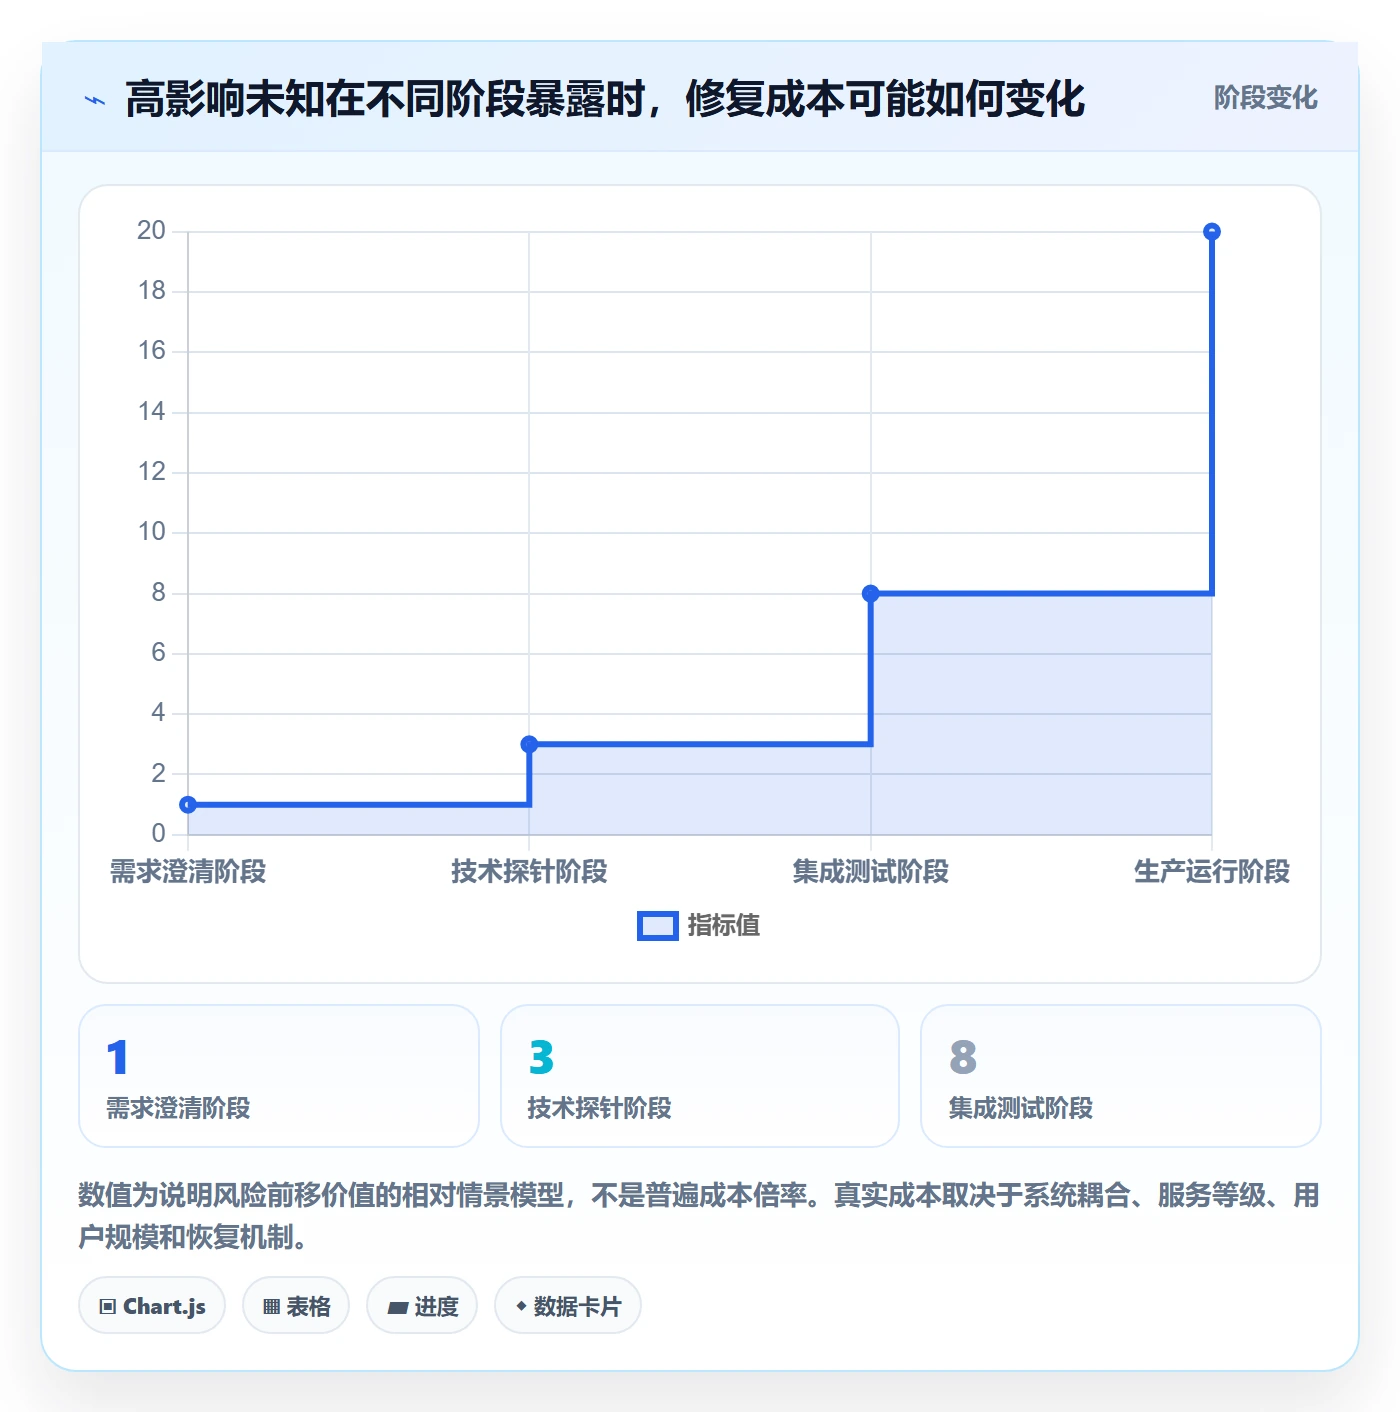Image resolution: width=1400 pixels, height=1412 pixels.
Task: Click the chart title starting with 高影响未知
Action: point(605,99)
